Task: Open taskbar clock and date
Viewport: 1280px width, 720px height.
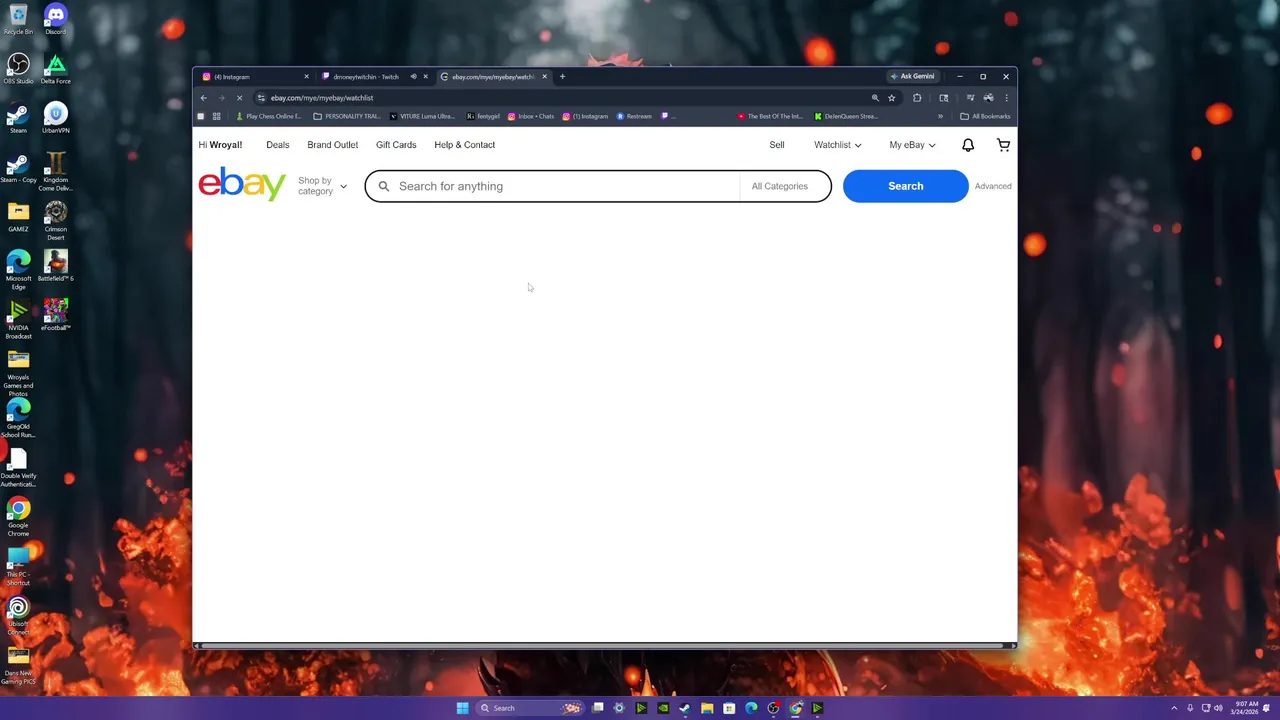Action: tap(1244, 708)
